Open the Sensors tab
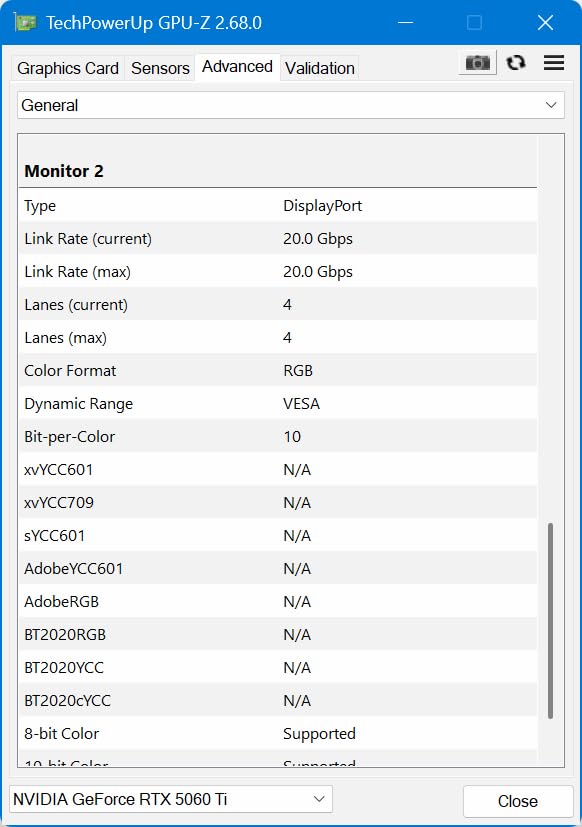This screenshot has width=582, height=827. [x=160, y=68]
